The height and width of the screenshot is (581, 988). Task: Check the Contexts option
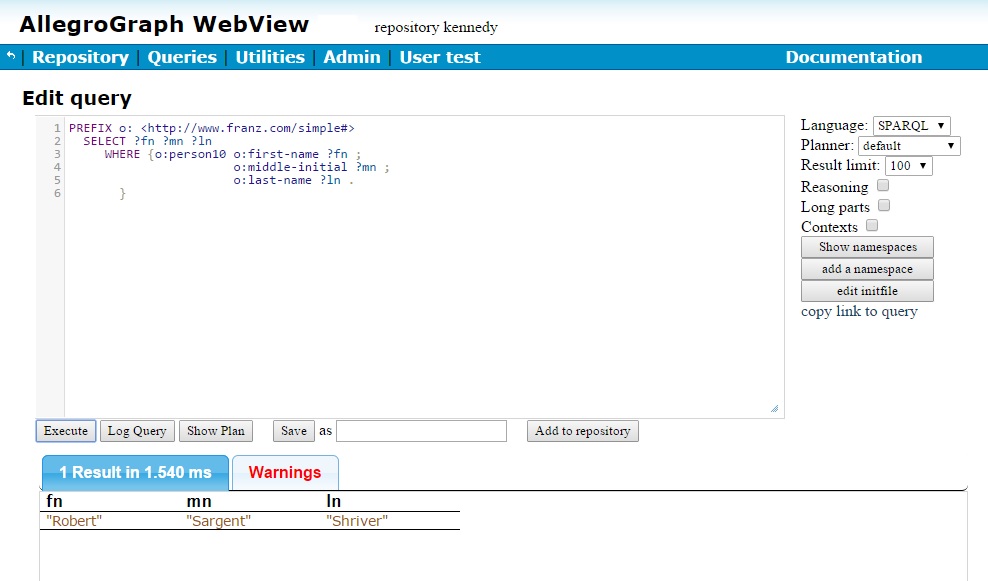pyautogui.click(x=872, y=226)
